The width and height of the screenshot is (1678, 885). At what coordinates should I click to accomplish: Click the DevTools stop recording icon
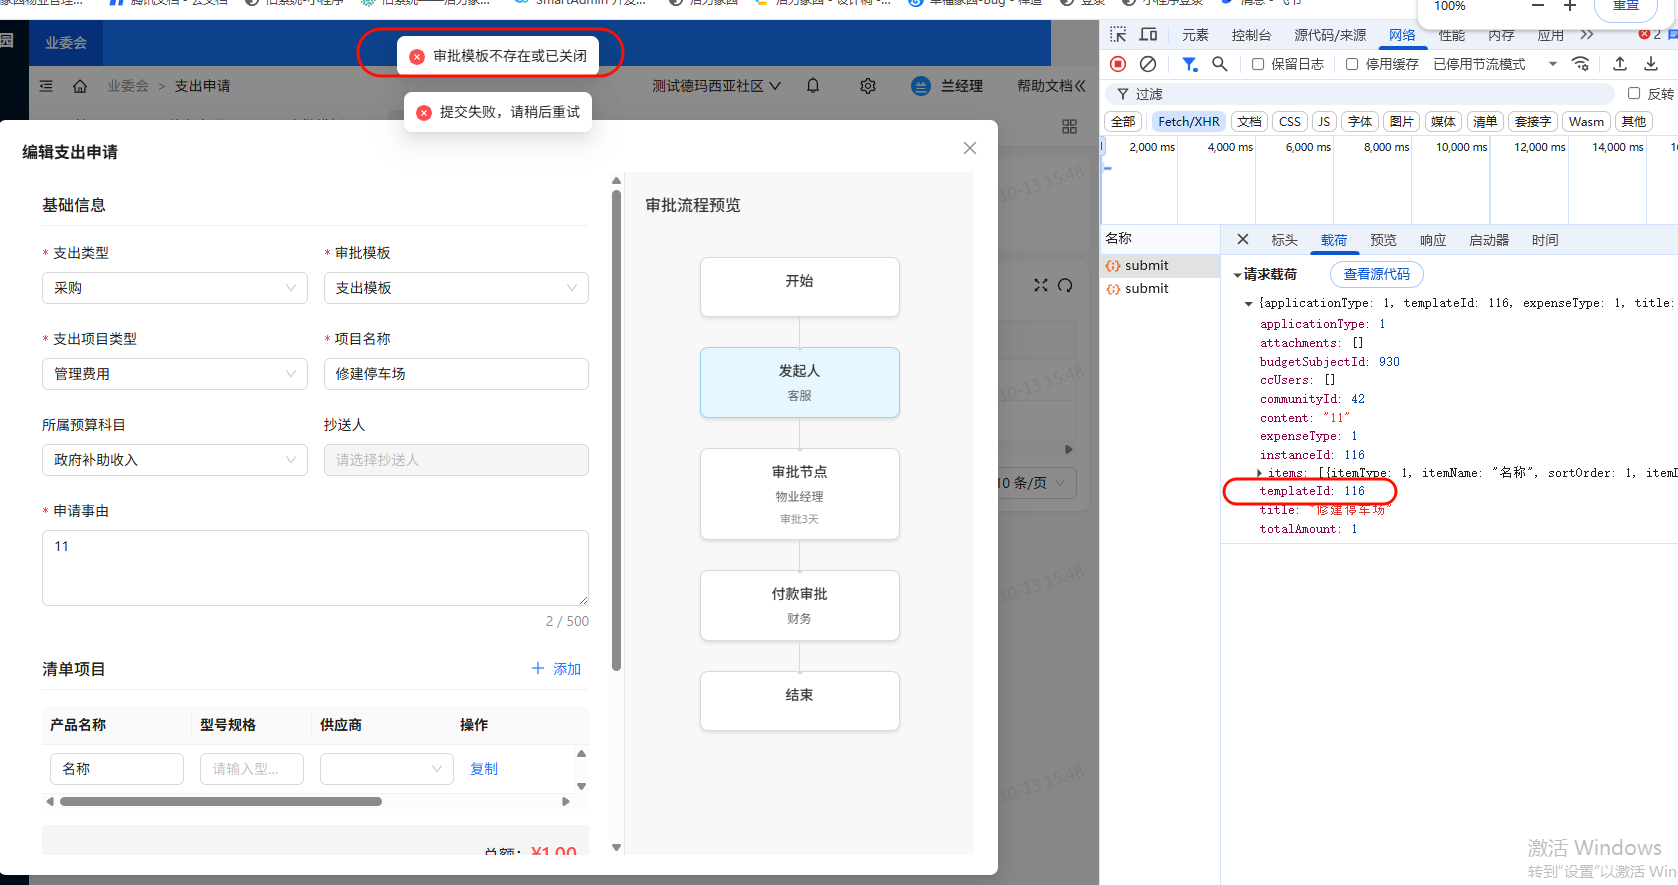(x=1118, y=64)
